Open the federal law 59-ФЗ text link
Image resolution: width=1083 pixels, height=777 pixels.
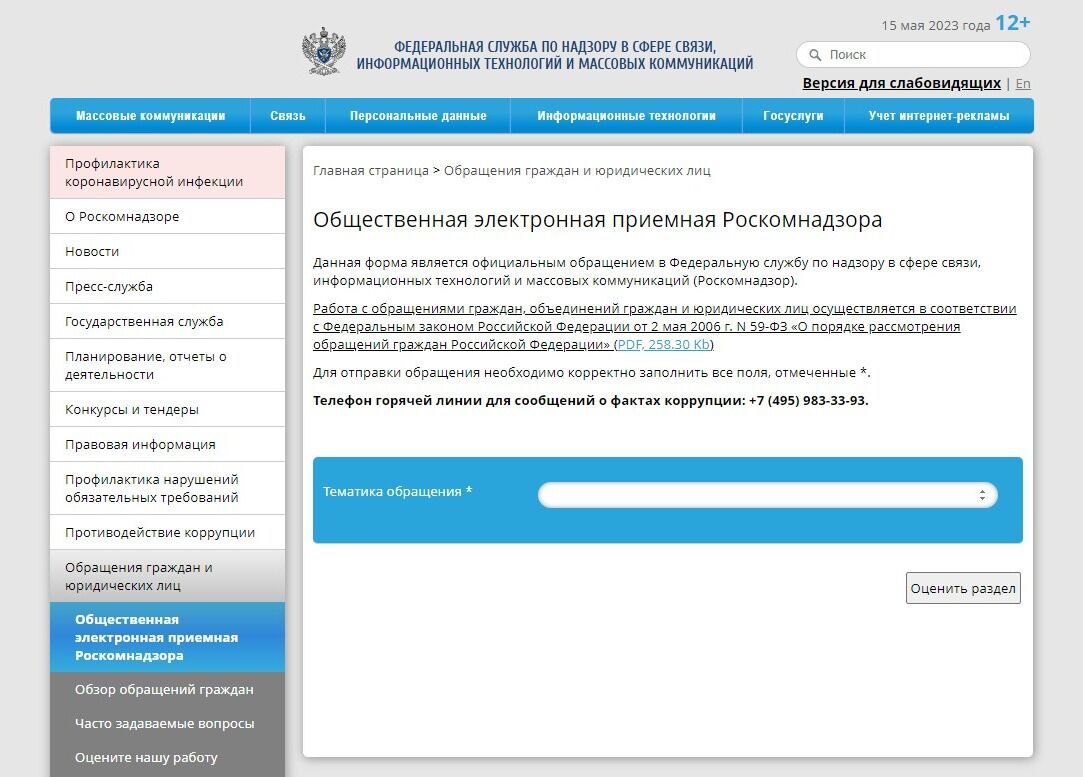(664, 326)
